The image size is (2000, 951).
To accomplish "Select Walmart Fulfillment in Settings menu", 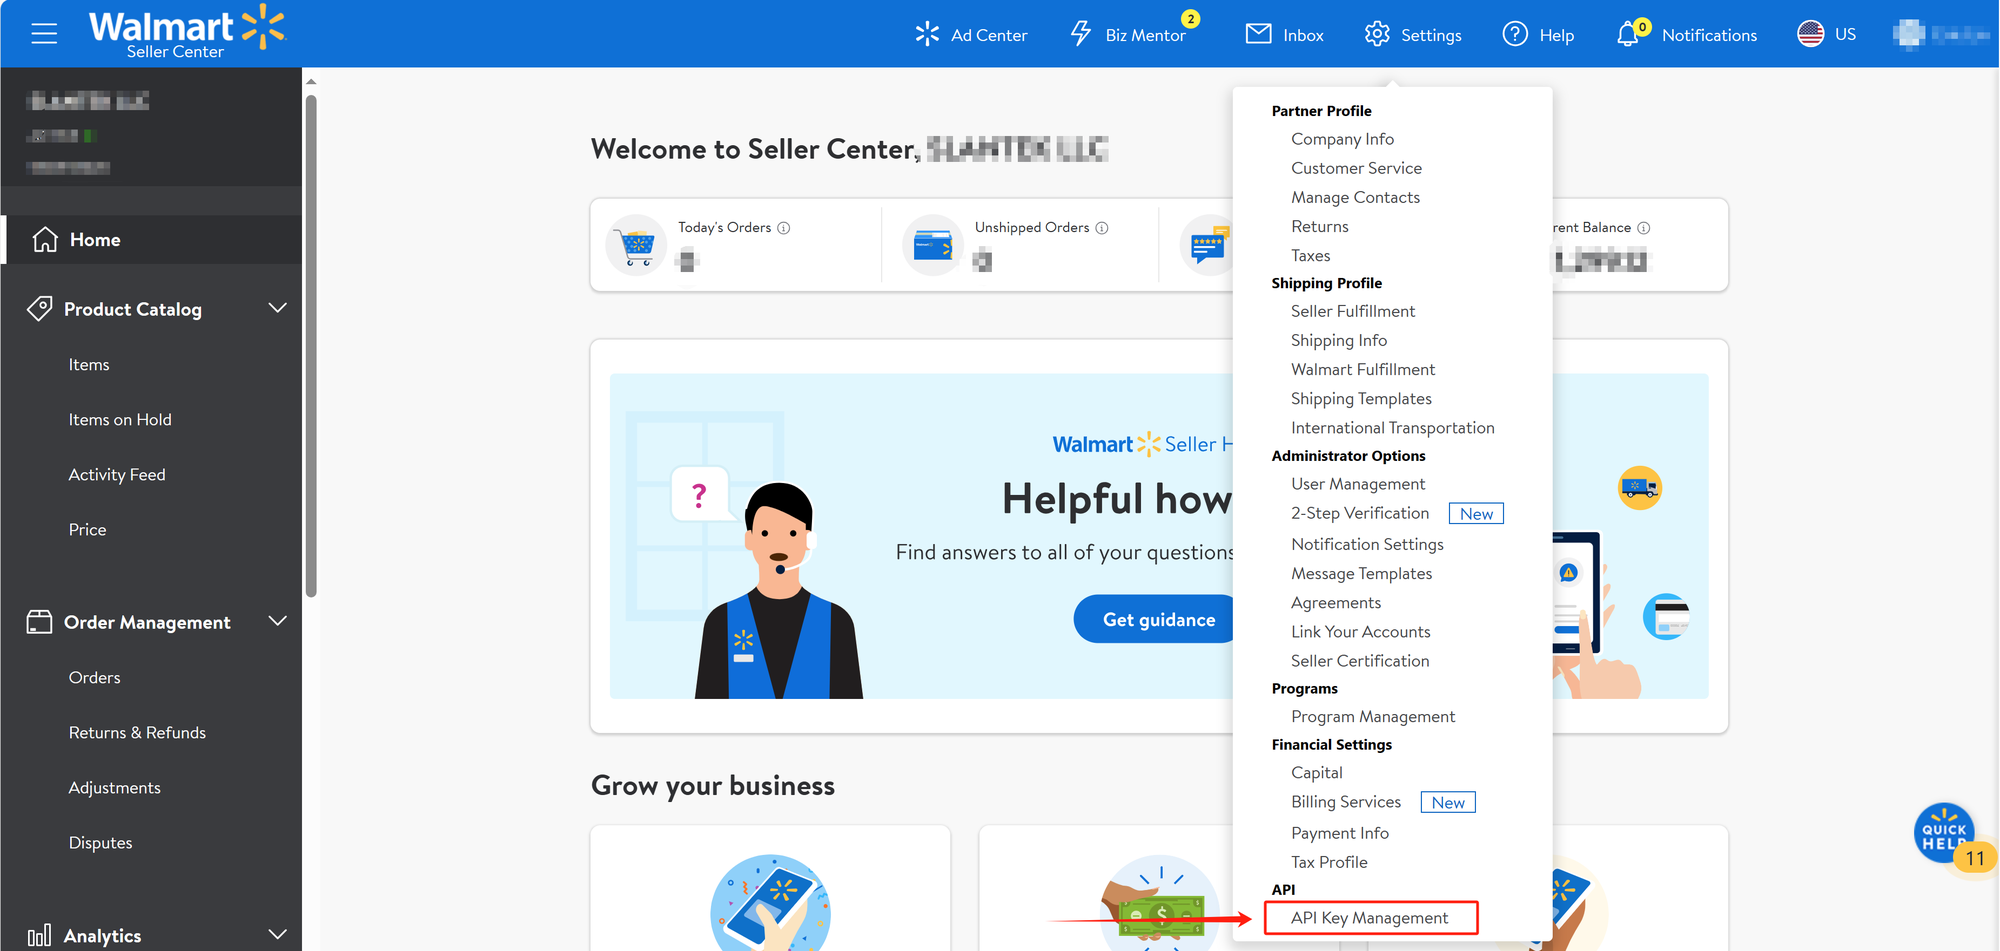I will tap(1363, 369).
